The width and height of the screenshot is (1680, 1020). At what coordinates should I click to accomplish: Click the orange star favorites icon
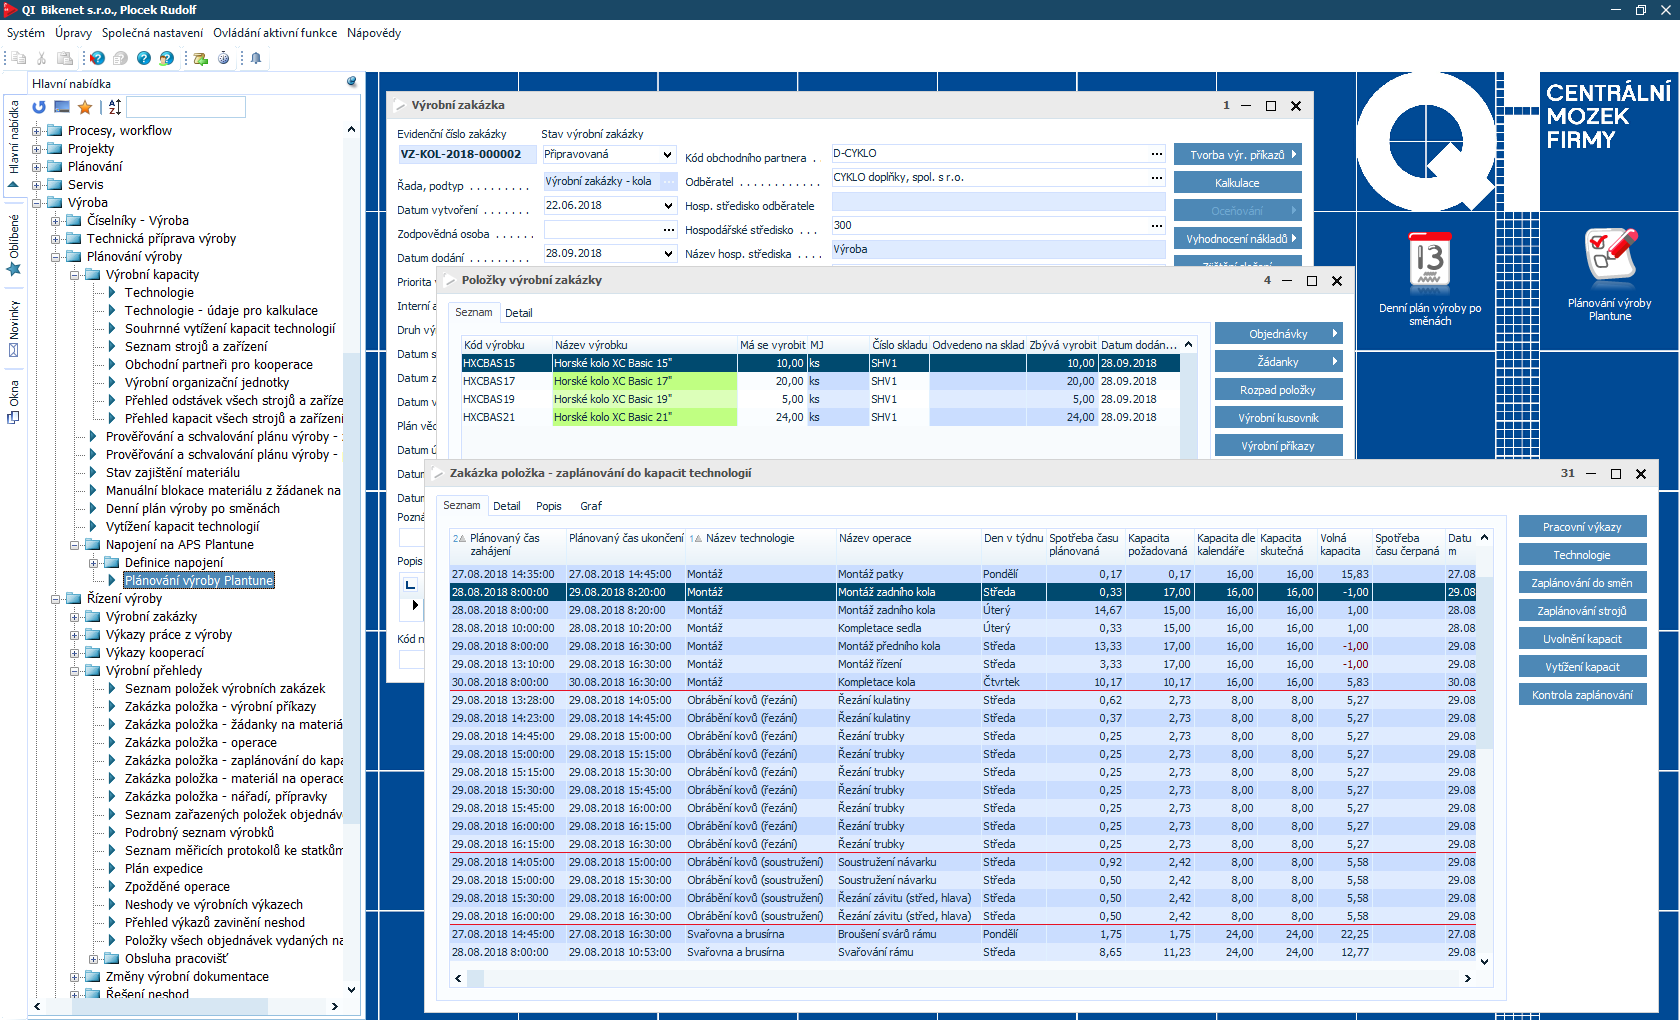(85, 107)
